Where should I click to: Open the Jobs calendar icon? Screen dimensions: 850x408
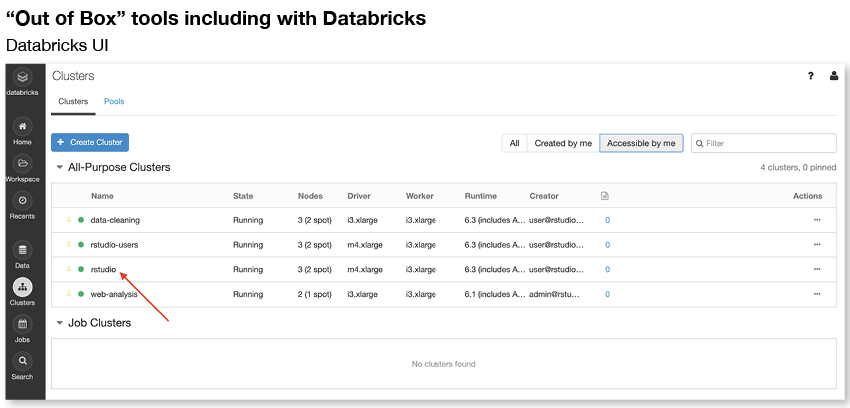(x=22, y=324)
